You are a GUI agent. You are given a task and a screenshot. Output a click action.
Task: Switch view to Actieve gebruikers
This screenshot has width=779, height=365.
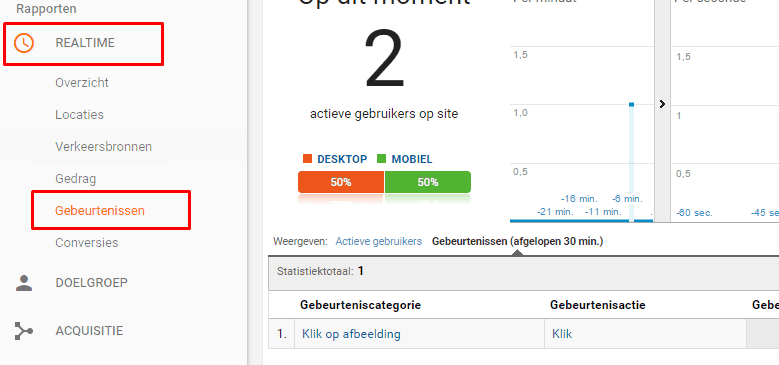point(379,241)
